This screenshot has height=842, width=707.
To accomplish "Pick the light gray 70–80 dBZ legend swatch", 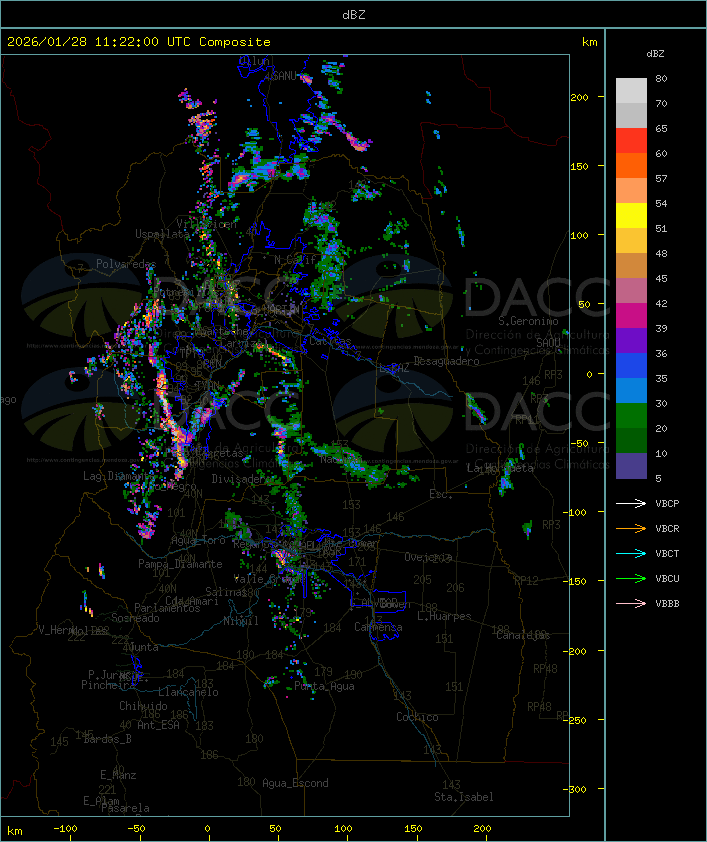I will 631,91.
